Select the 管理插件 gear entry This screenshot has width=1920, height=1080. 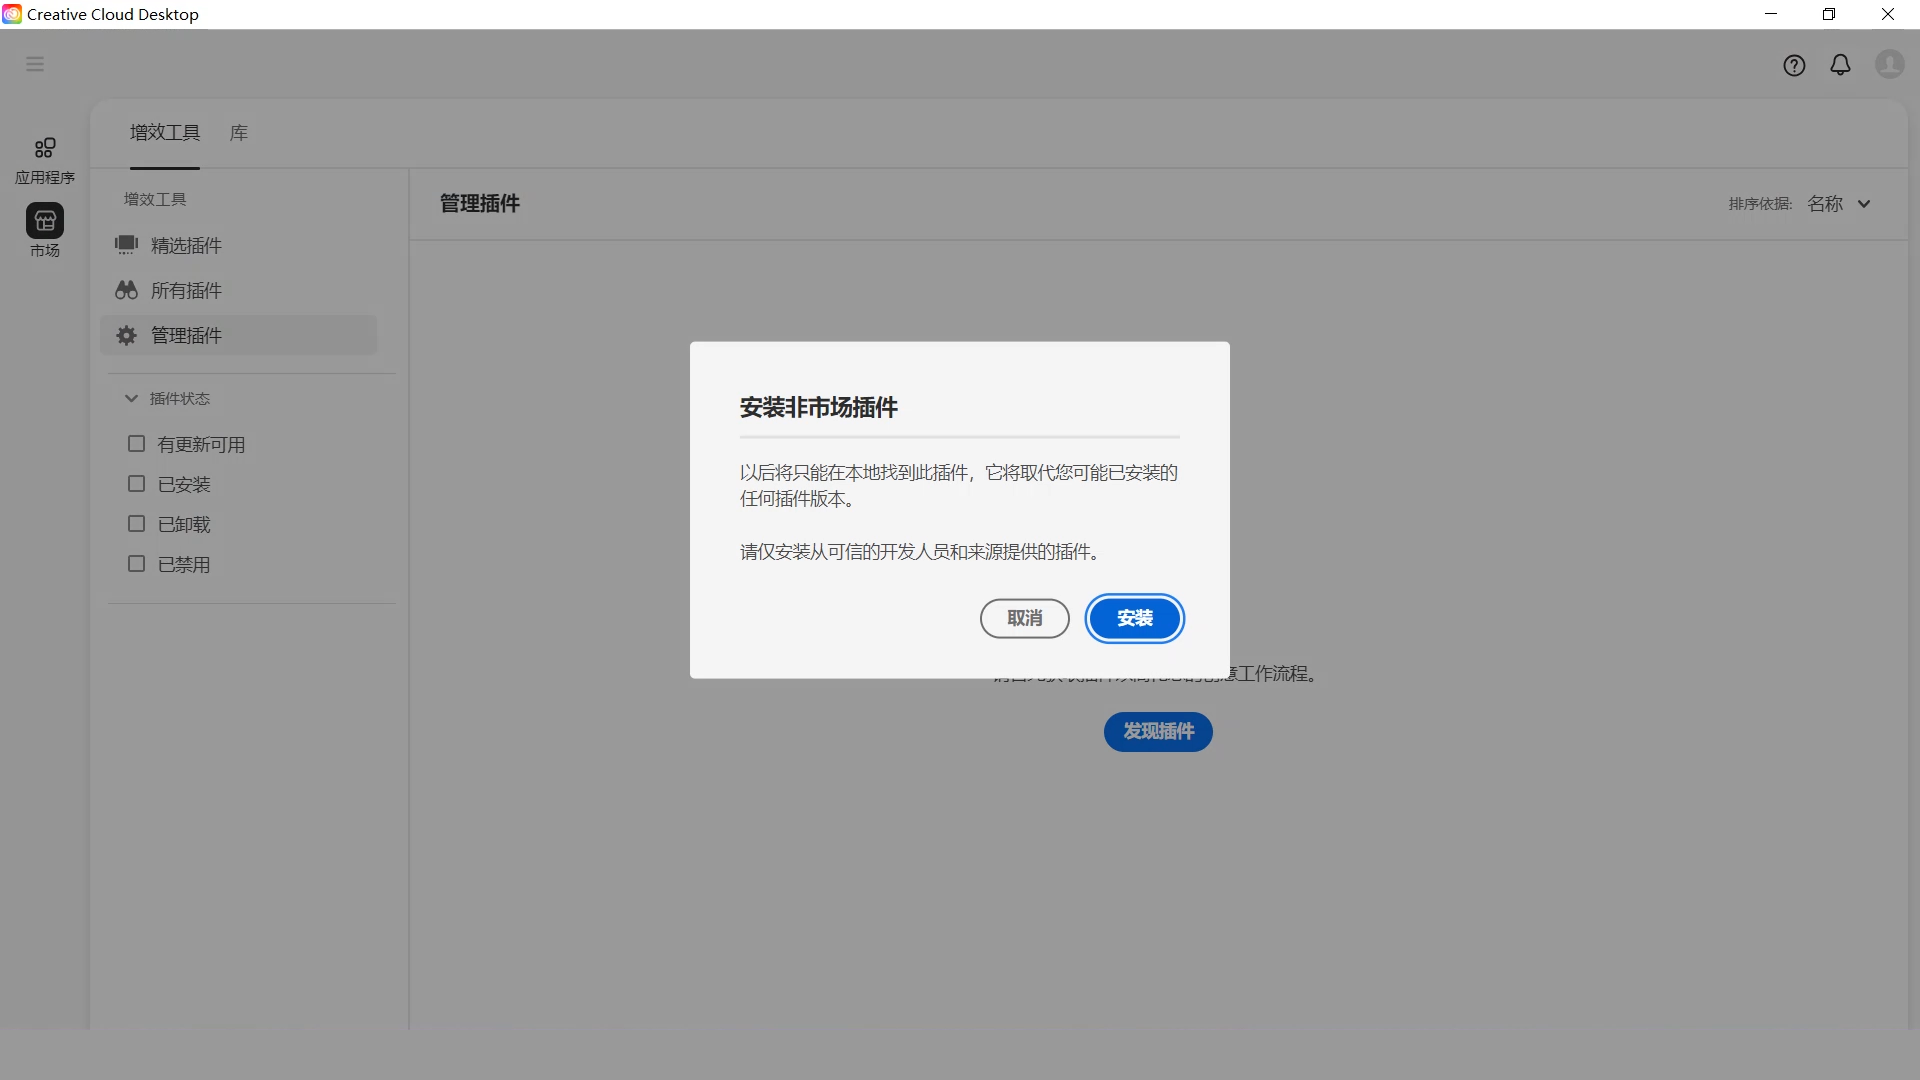185,335
